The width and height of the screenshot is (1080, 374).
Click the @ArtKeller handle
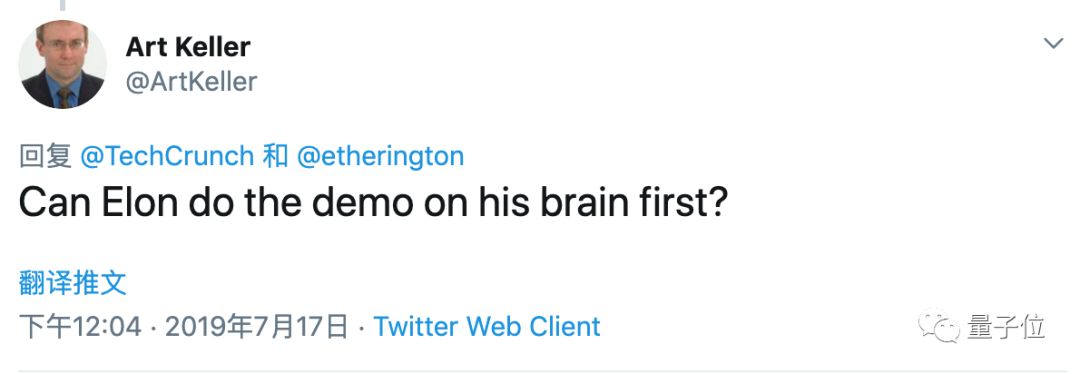[191, 82]
